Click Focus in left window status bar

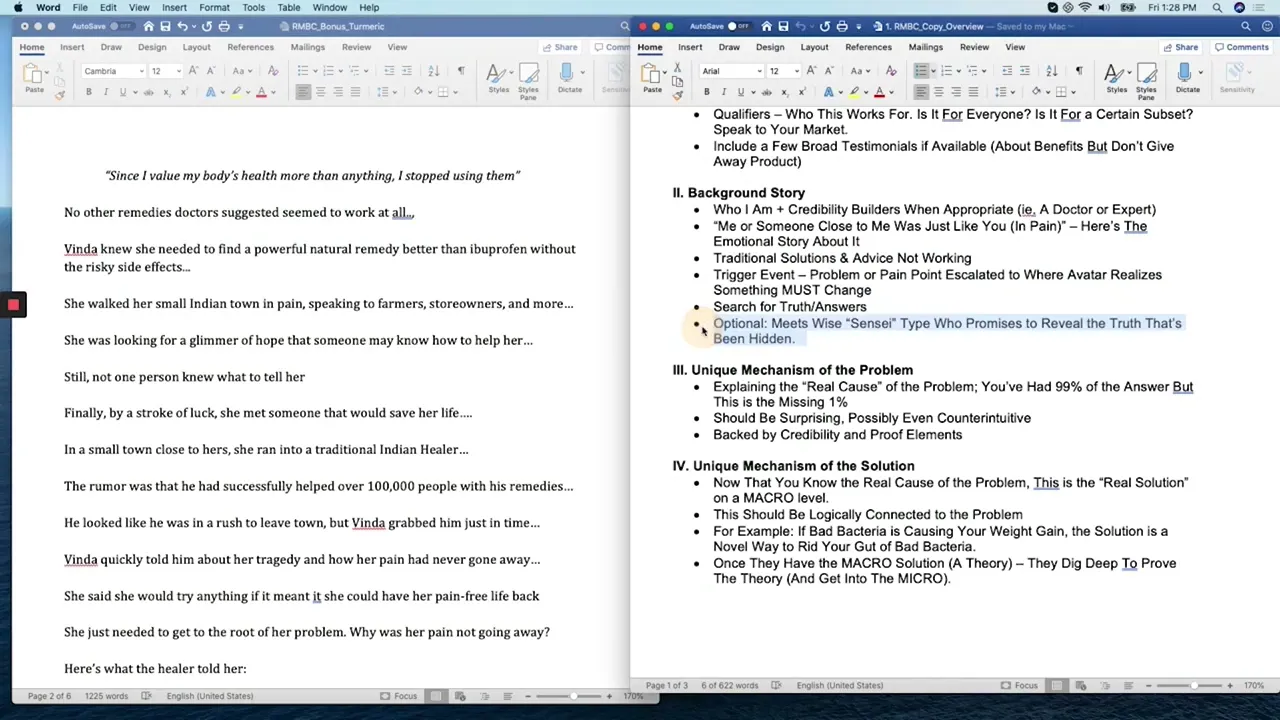pos(398,696)
